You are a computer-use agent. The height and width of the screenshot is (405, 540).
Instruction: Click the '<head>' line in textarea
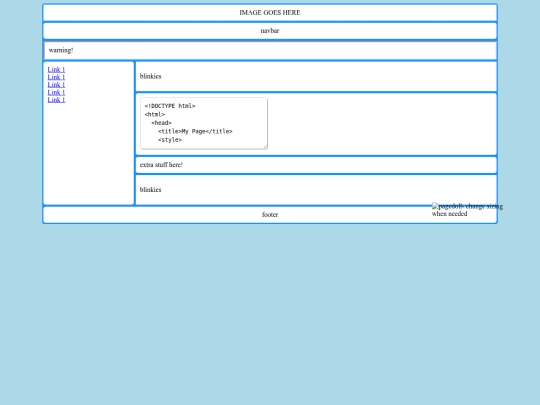click(161, 123)
